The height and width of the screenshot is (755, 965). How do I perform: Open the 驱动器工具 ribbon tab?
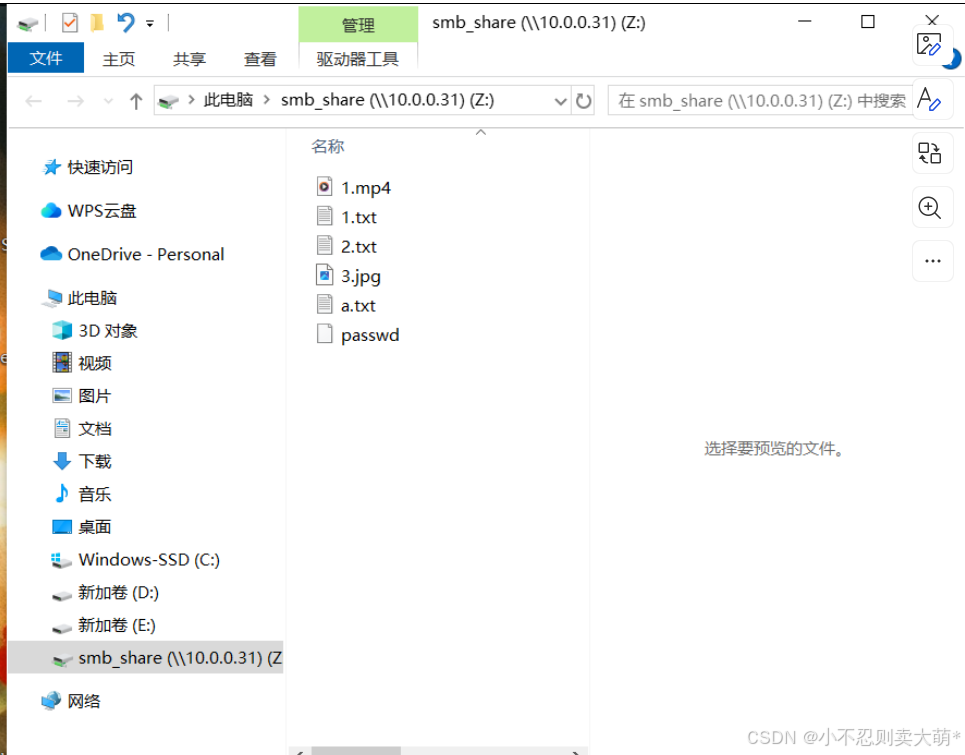tap(358, 59)
